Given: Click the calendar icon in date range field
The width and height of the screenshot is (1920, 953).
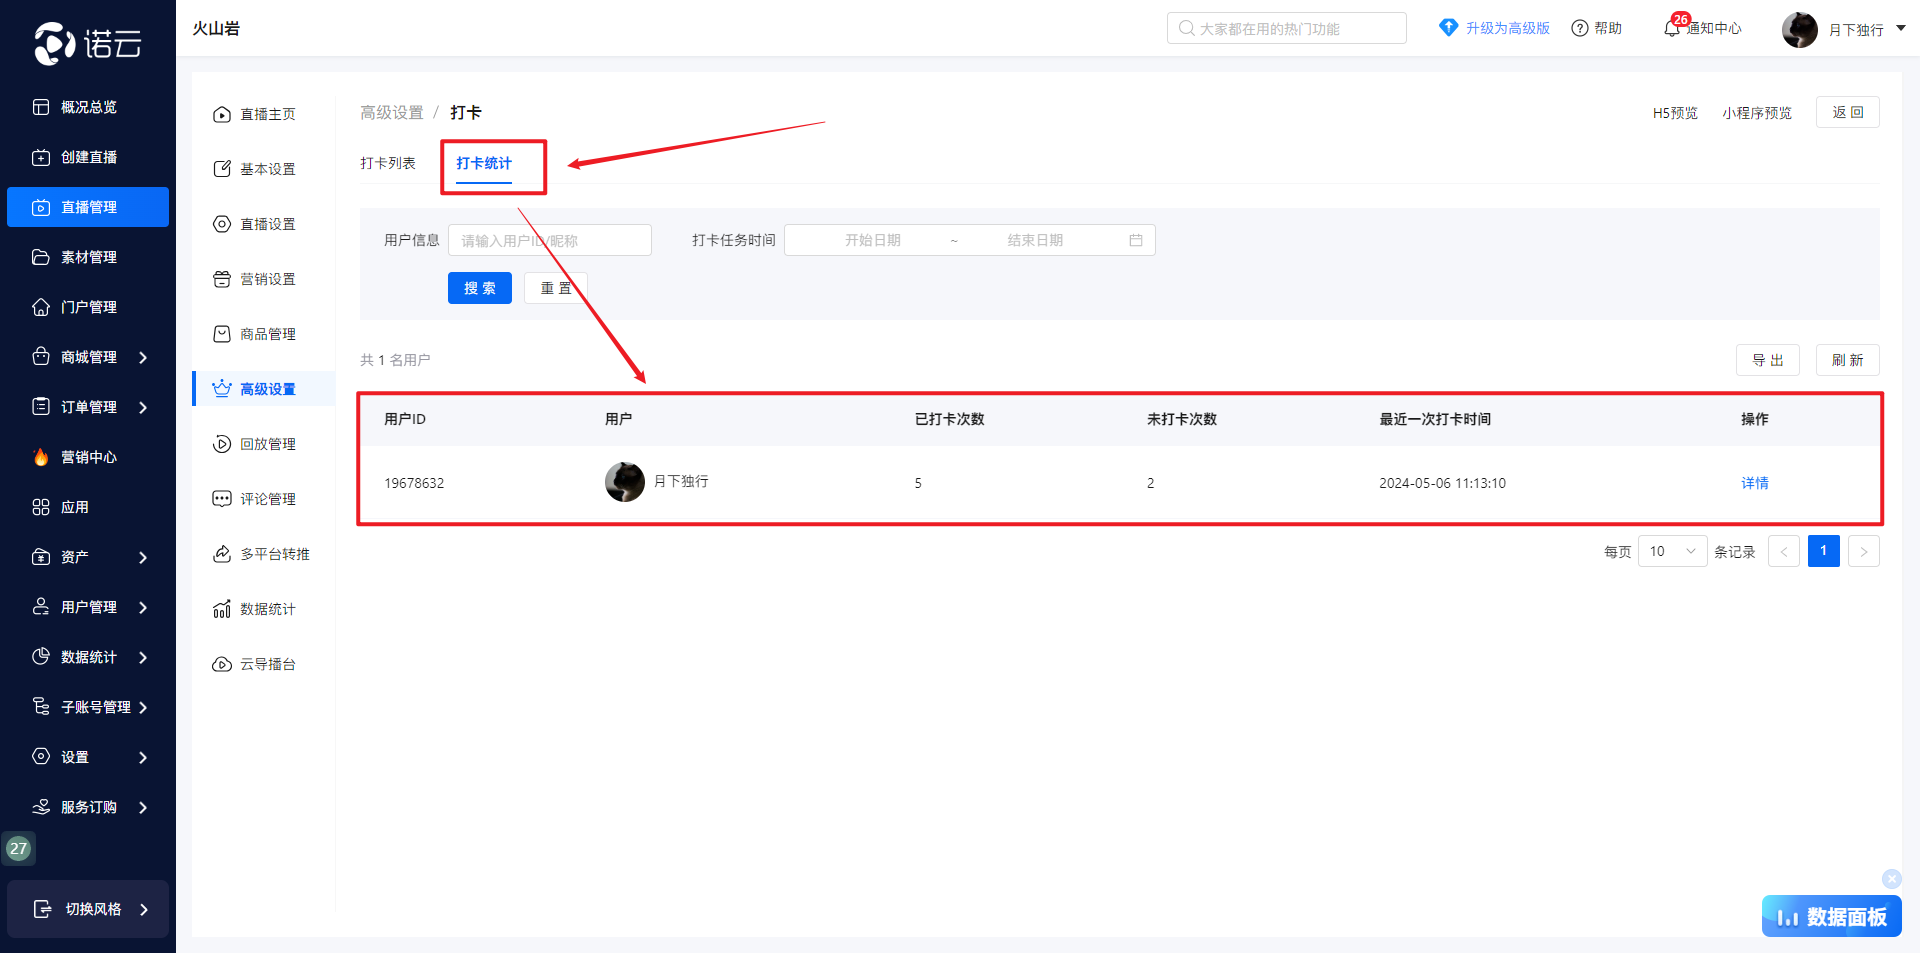Looking at the screenshot, I should 1136,241.
